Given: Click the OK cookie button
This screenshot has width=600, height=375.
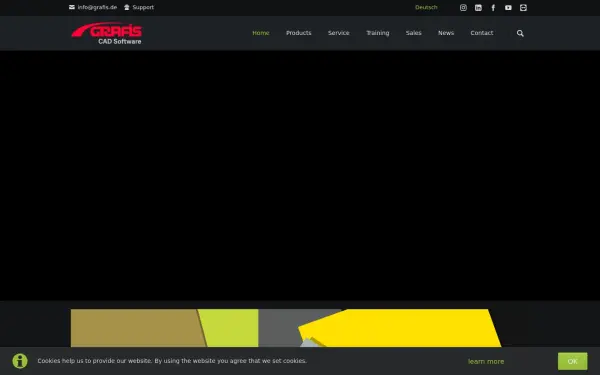Looking at the screenshot, I should tap(572, 361).
